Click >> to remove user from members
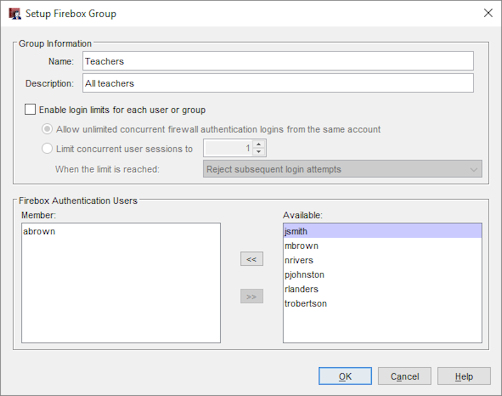 pos(252,296)
